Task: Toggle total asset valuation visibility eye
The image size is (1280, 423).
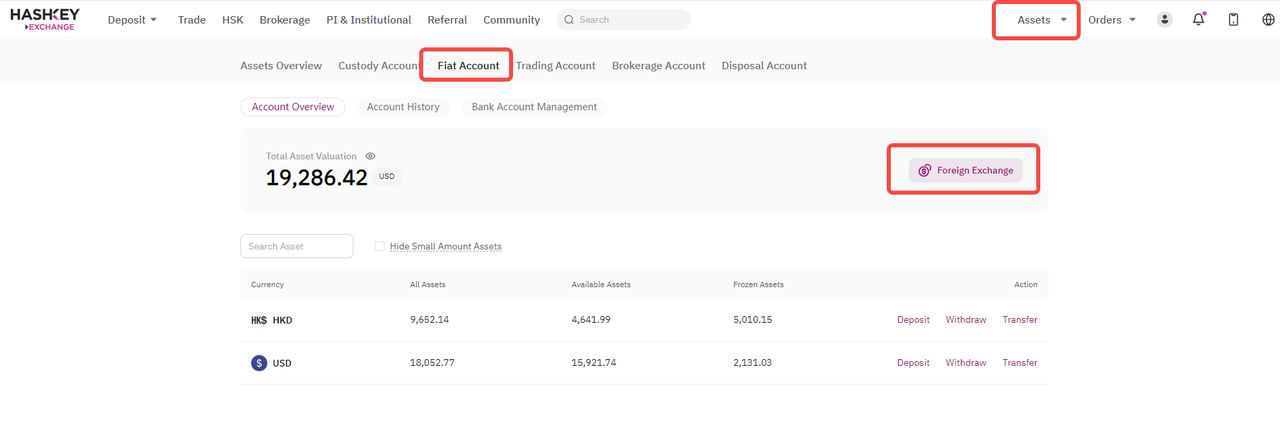Action: [x=370, y=156]
